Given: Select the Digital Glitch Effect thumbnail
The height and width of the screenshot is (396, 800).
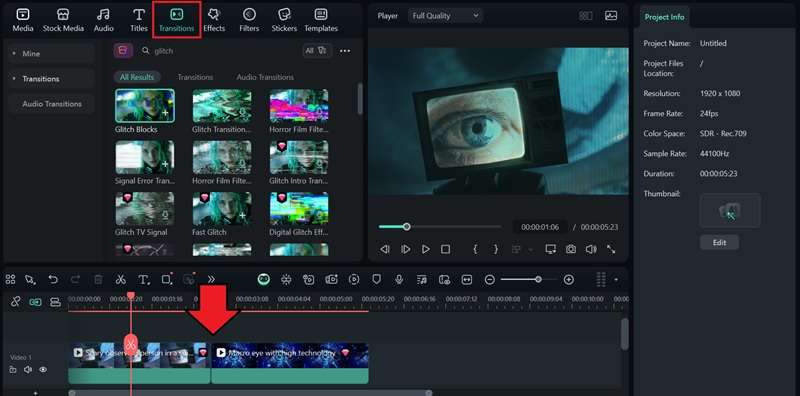Looking at the screenshot, I should coord(299,209).
